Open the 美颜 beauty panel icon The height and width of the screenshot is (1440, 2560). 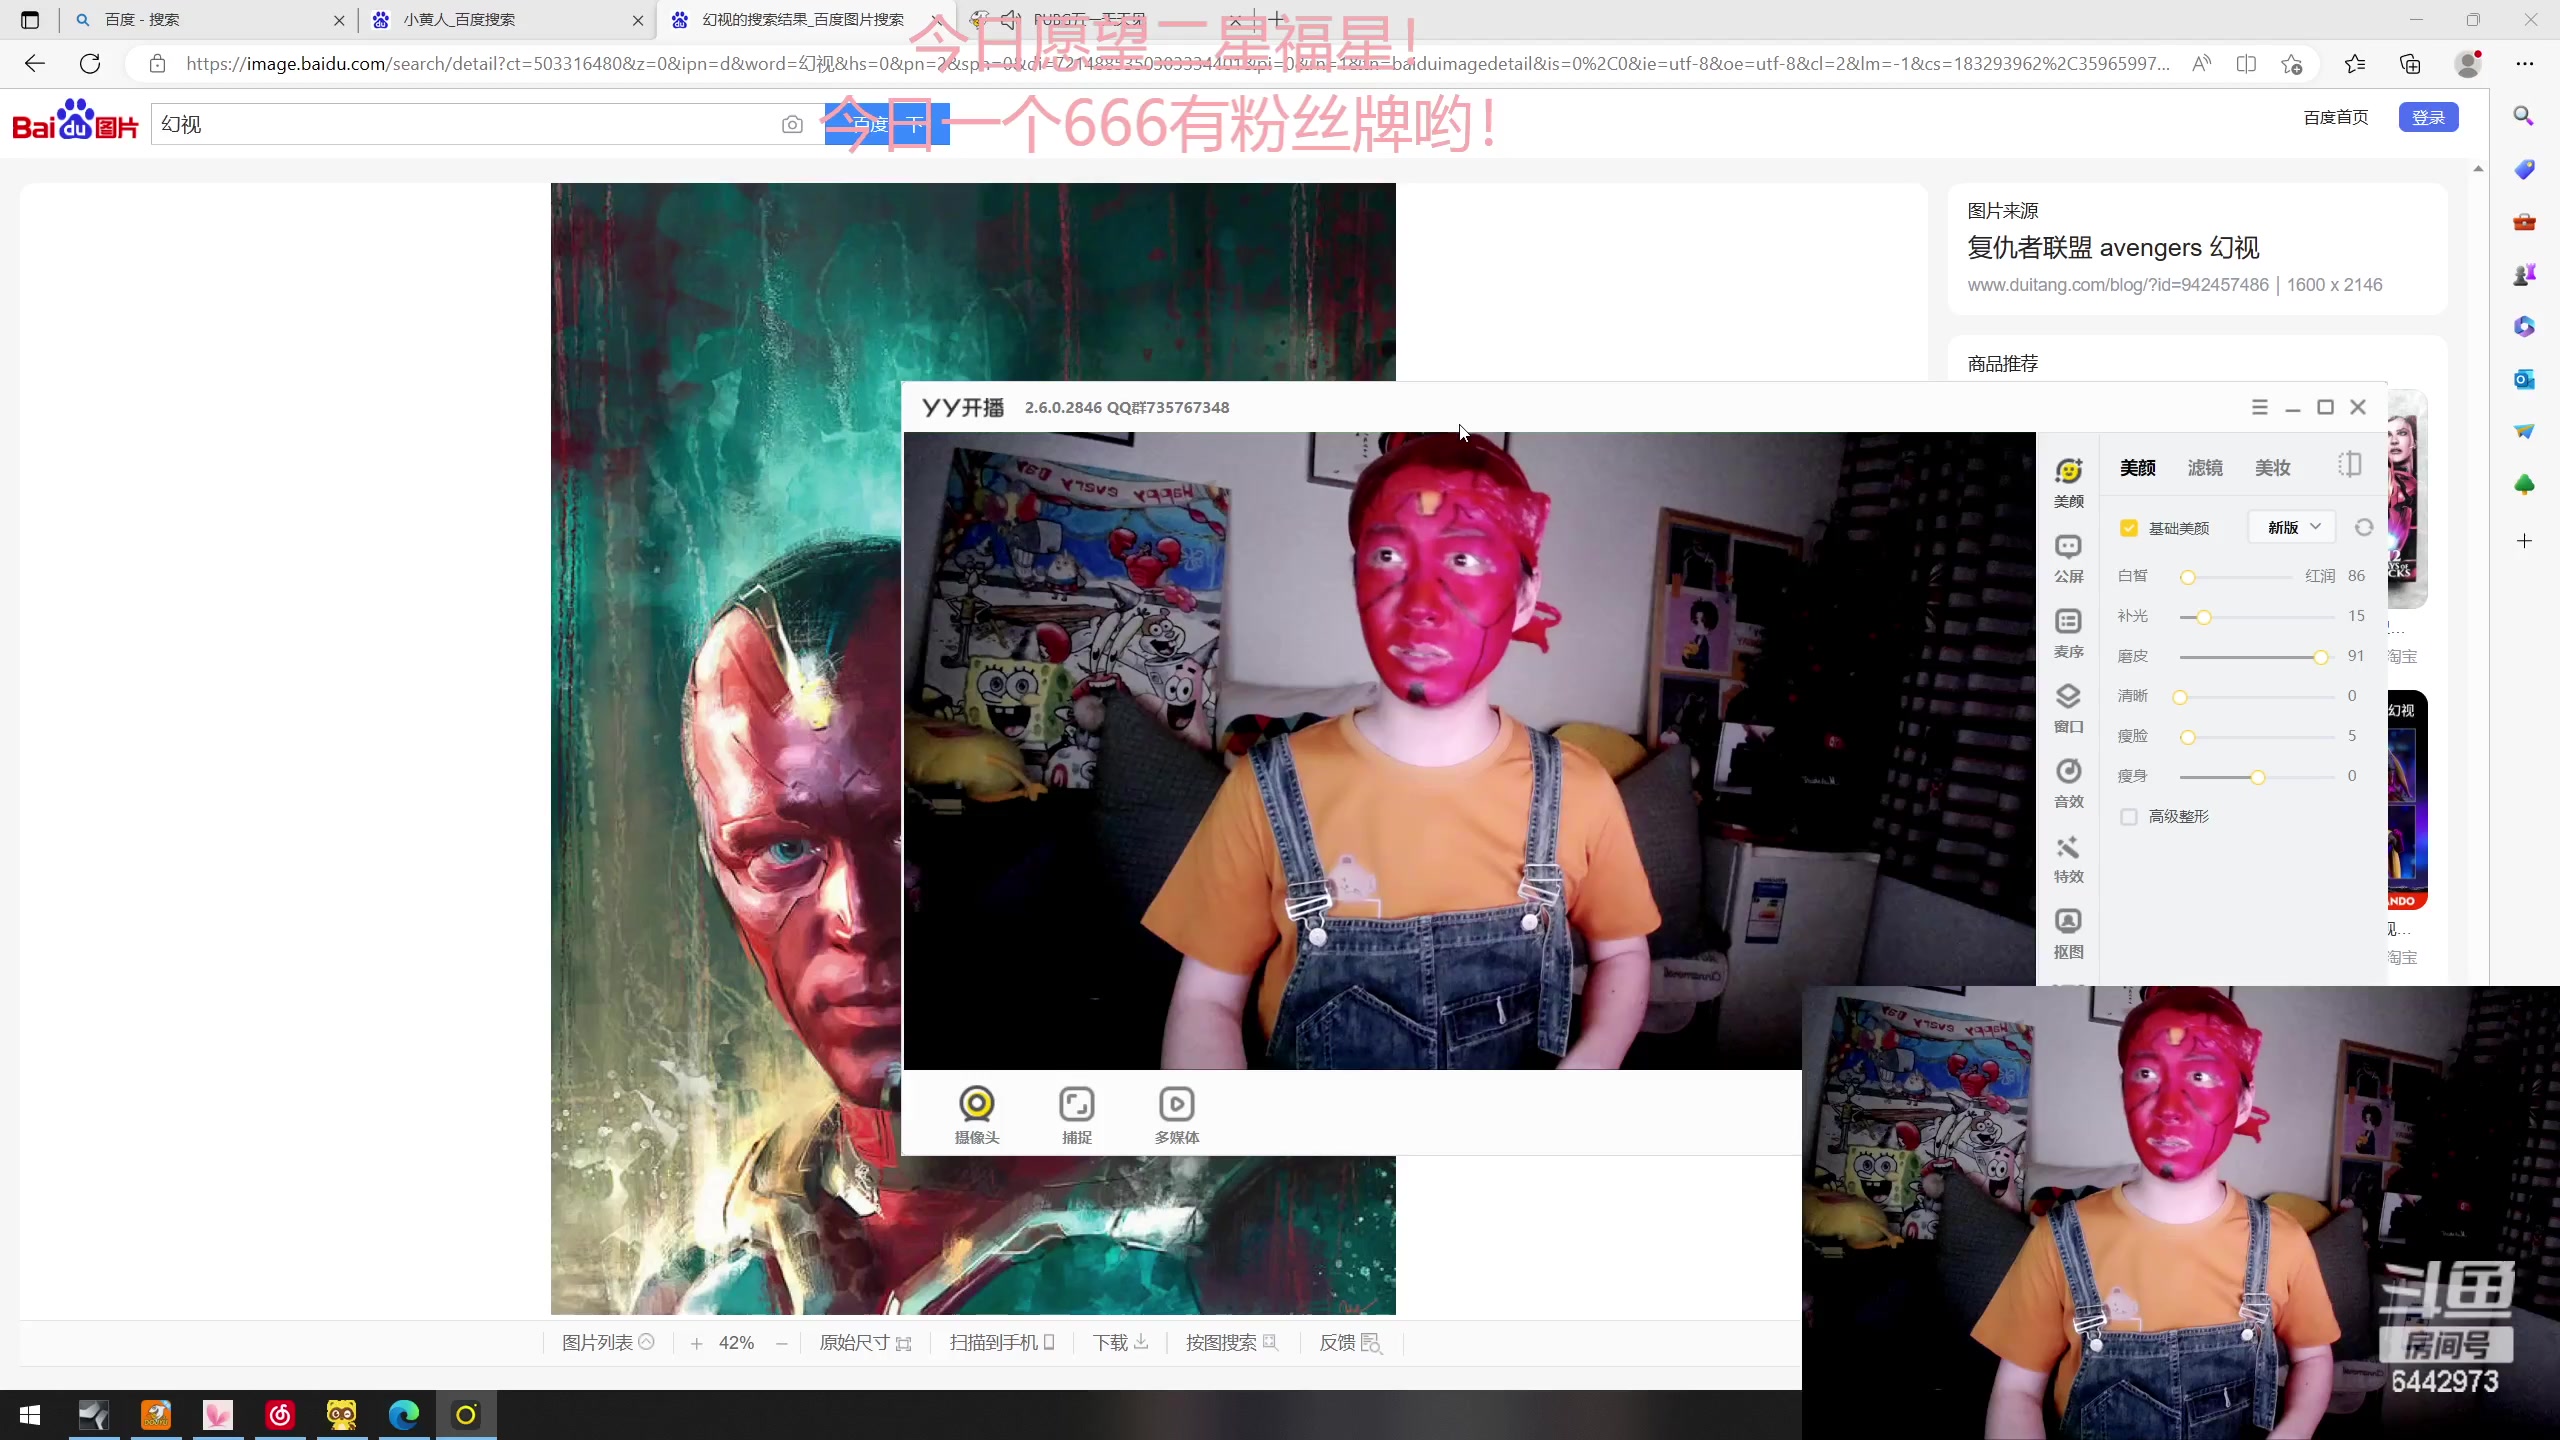(x=2068, y=482)
